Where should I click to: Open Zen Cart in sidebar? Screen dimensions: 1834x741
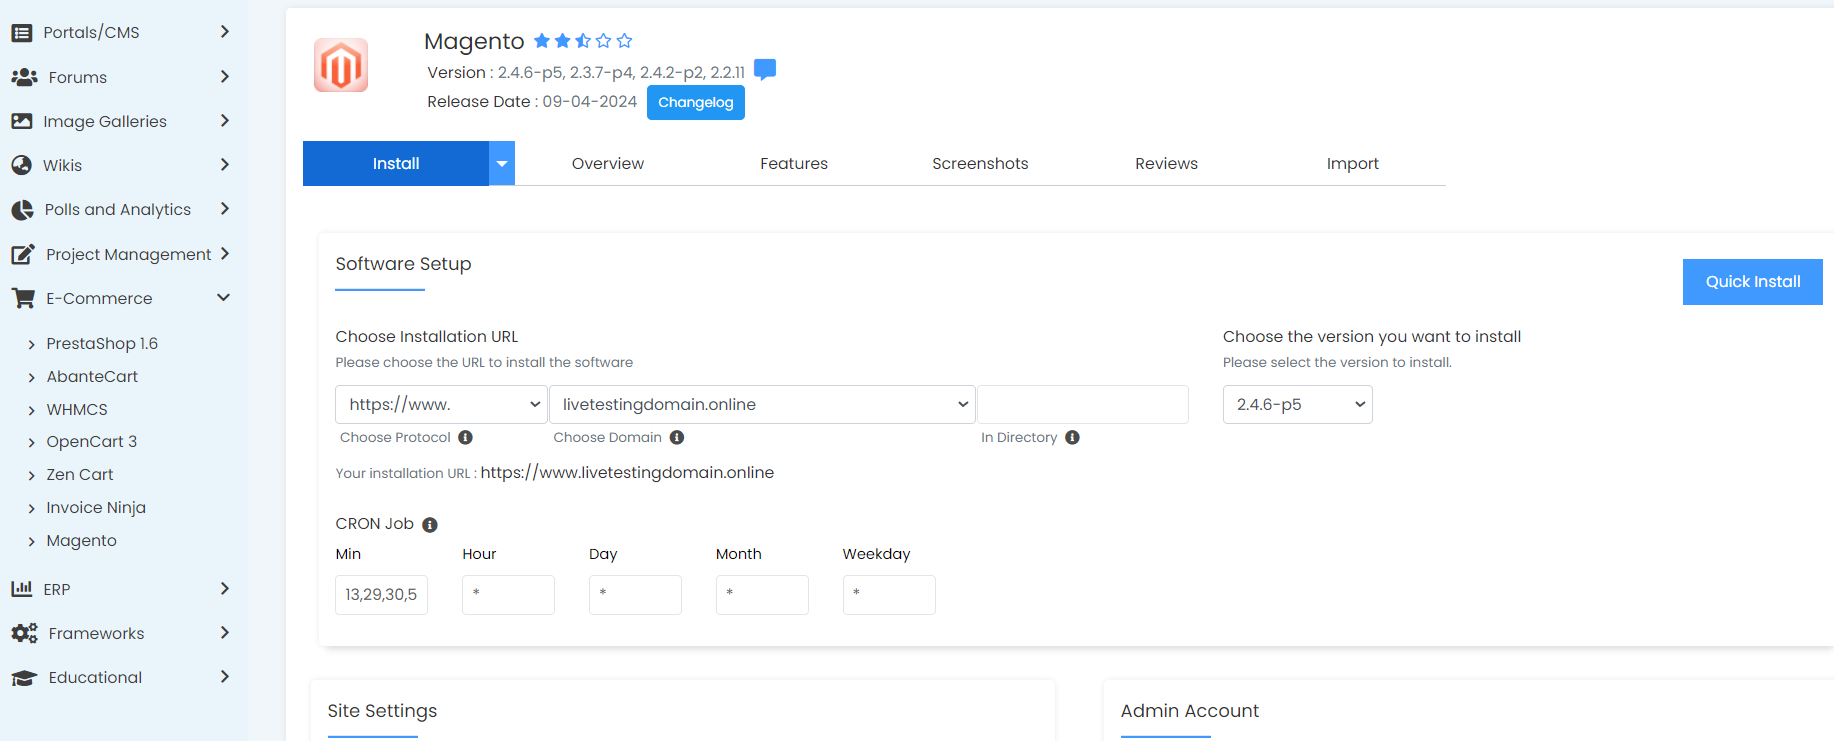(80, 474)
